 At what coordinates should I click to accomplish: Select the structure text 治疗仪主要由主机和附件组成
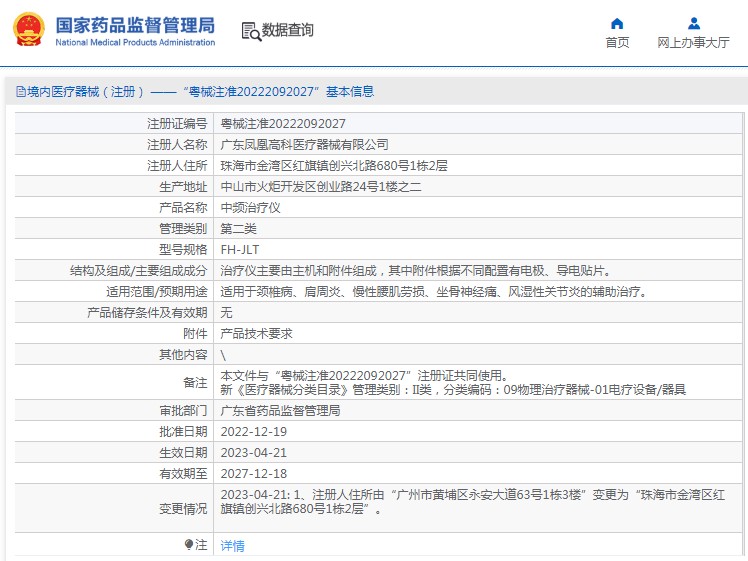416,271
